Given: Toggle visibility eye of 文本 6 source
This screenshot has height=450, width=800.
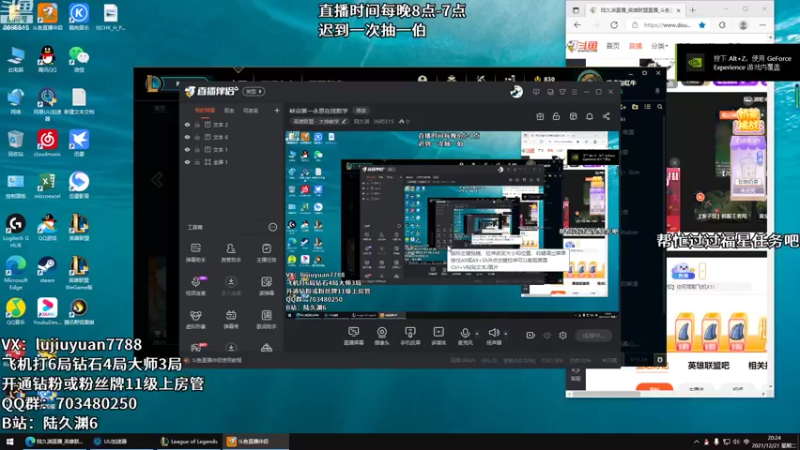Looking at the screenshot, I should click(x=187, y=137).
